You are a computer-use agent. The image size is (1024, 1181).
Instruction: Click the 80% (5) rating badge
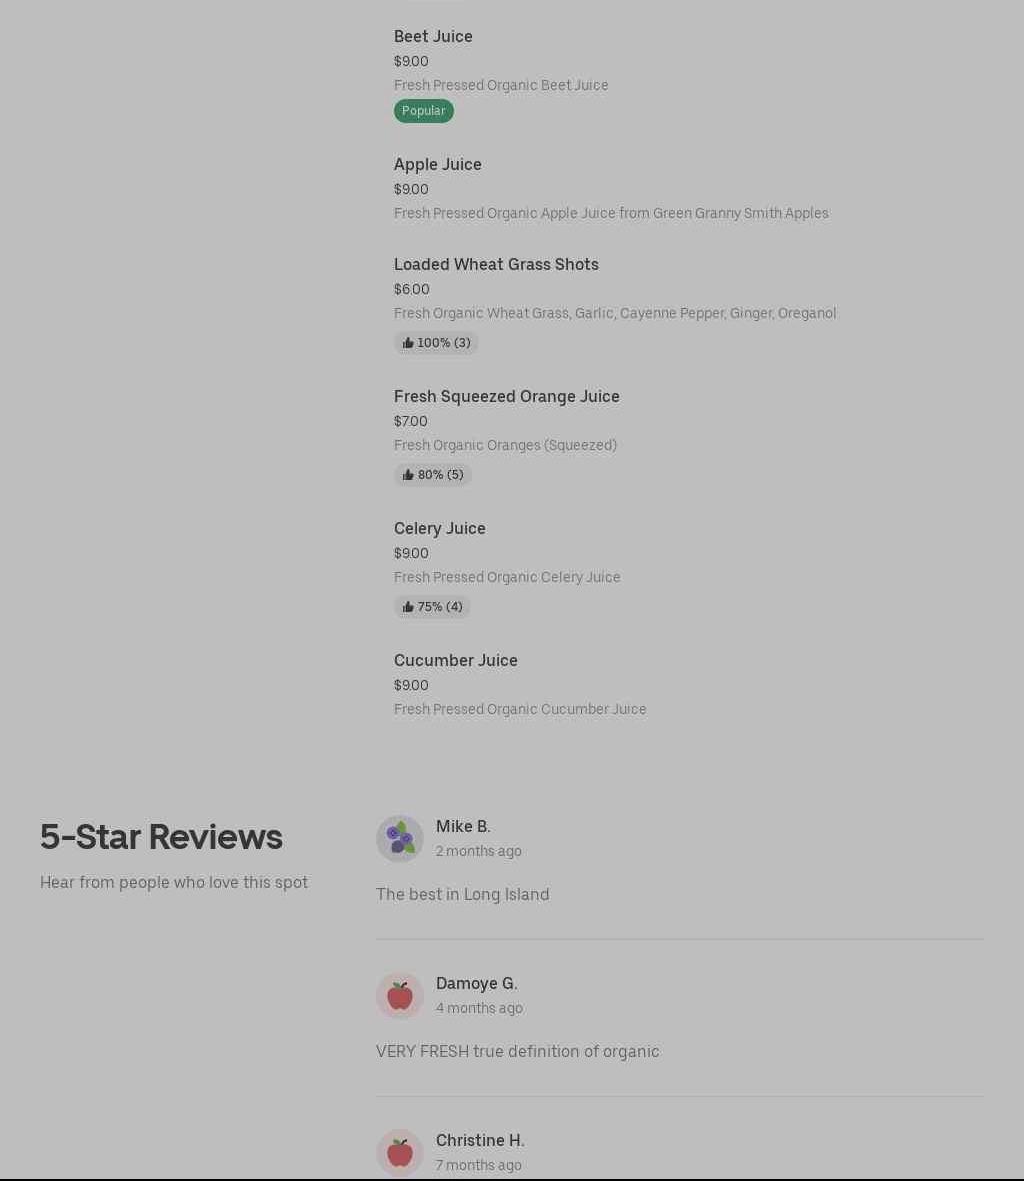coord(440,475)
